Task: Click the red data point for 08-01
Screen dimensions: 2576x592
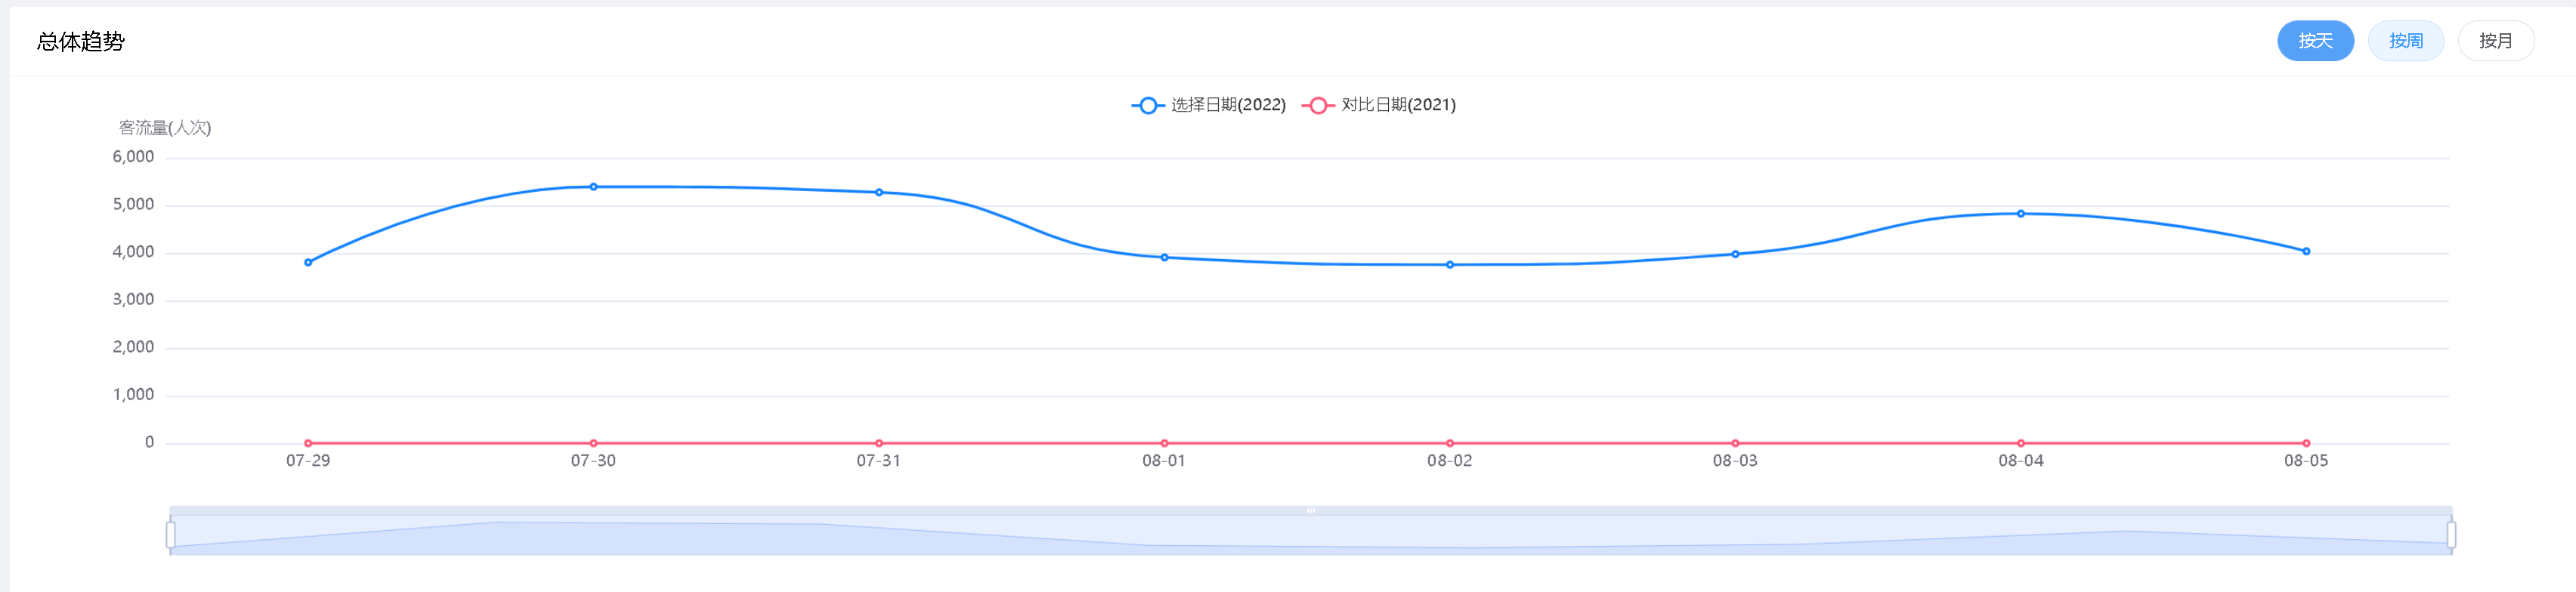Action: click(x=1164, y=443)
